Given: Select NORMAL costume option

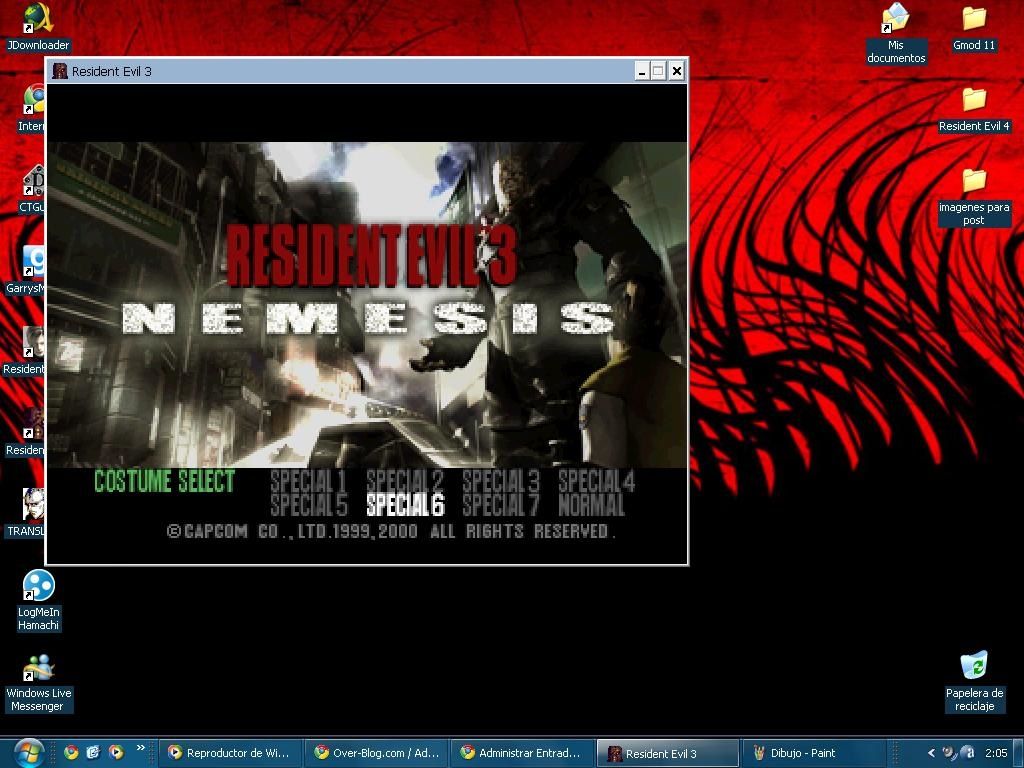Looking at the screenshot, I should 592,505.
